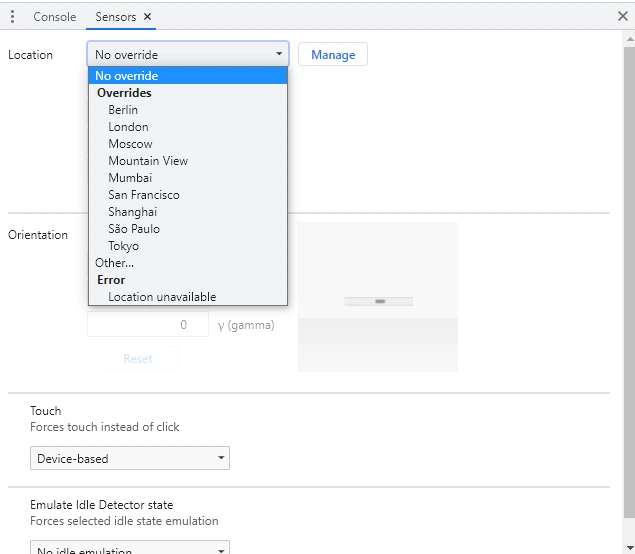
Task: Select Berlin as location override
Action: [x=123, y=110]
